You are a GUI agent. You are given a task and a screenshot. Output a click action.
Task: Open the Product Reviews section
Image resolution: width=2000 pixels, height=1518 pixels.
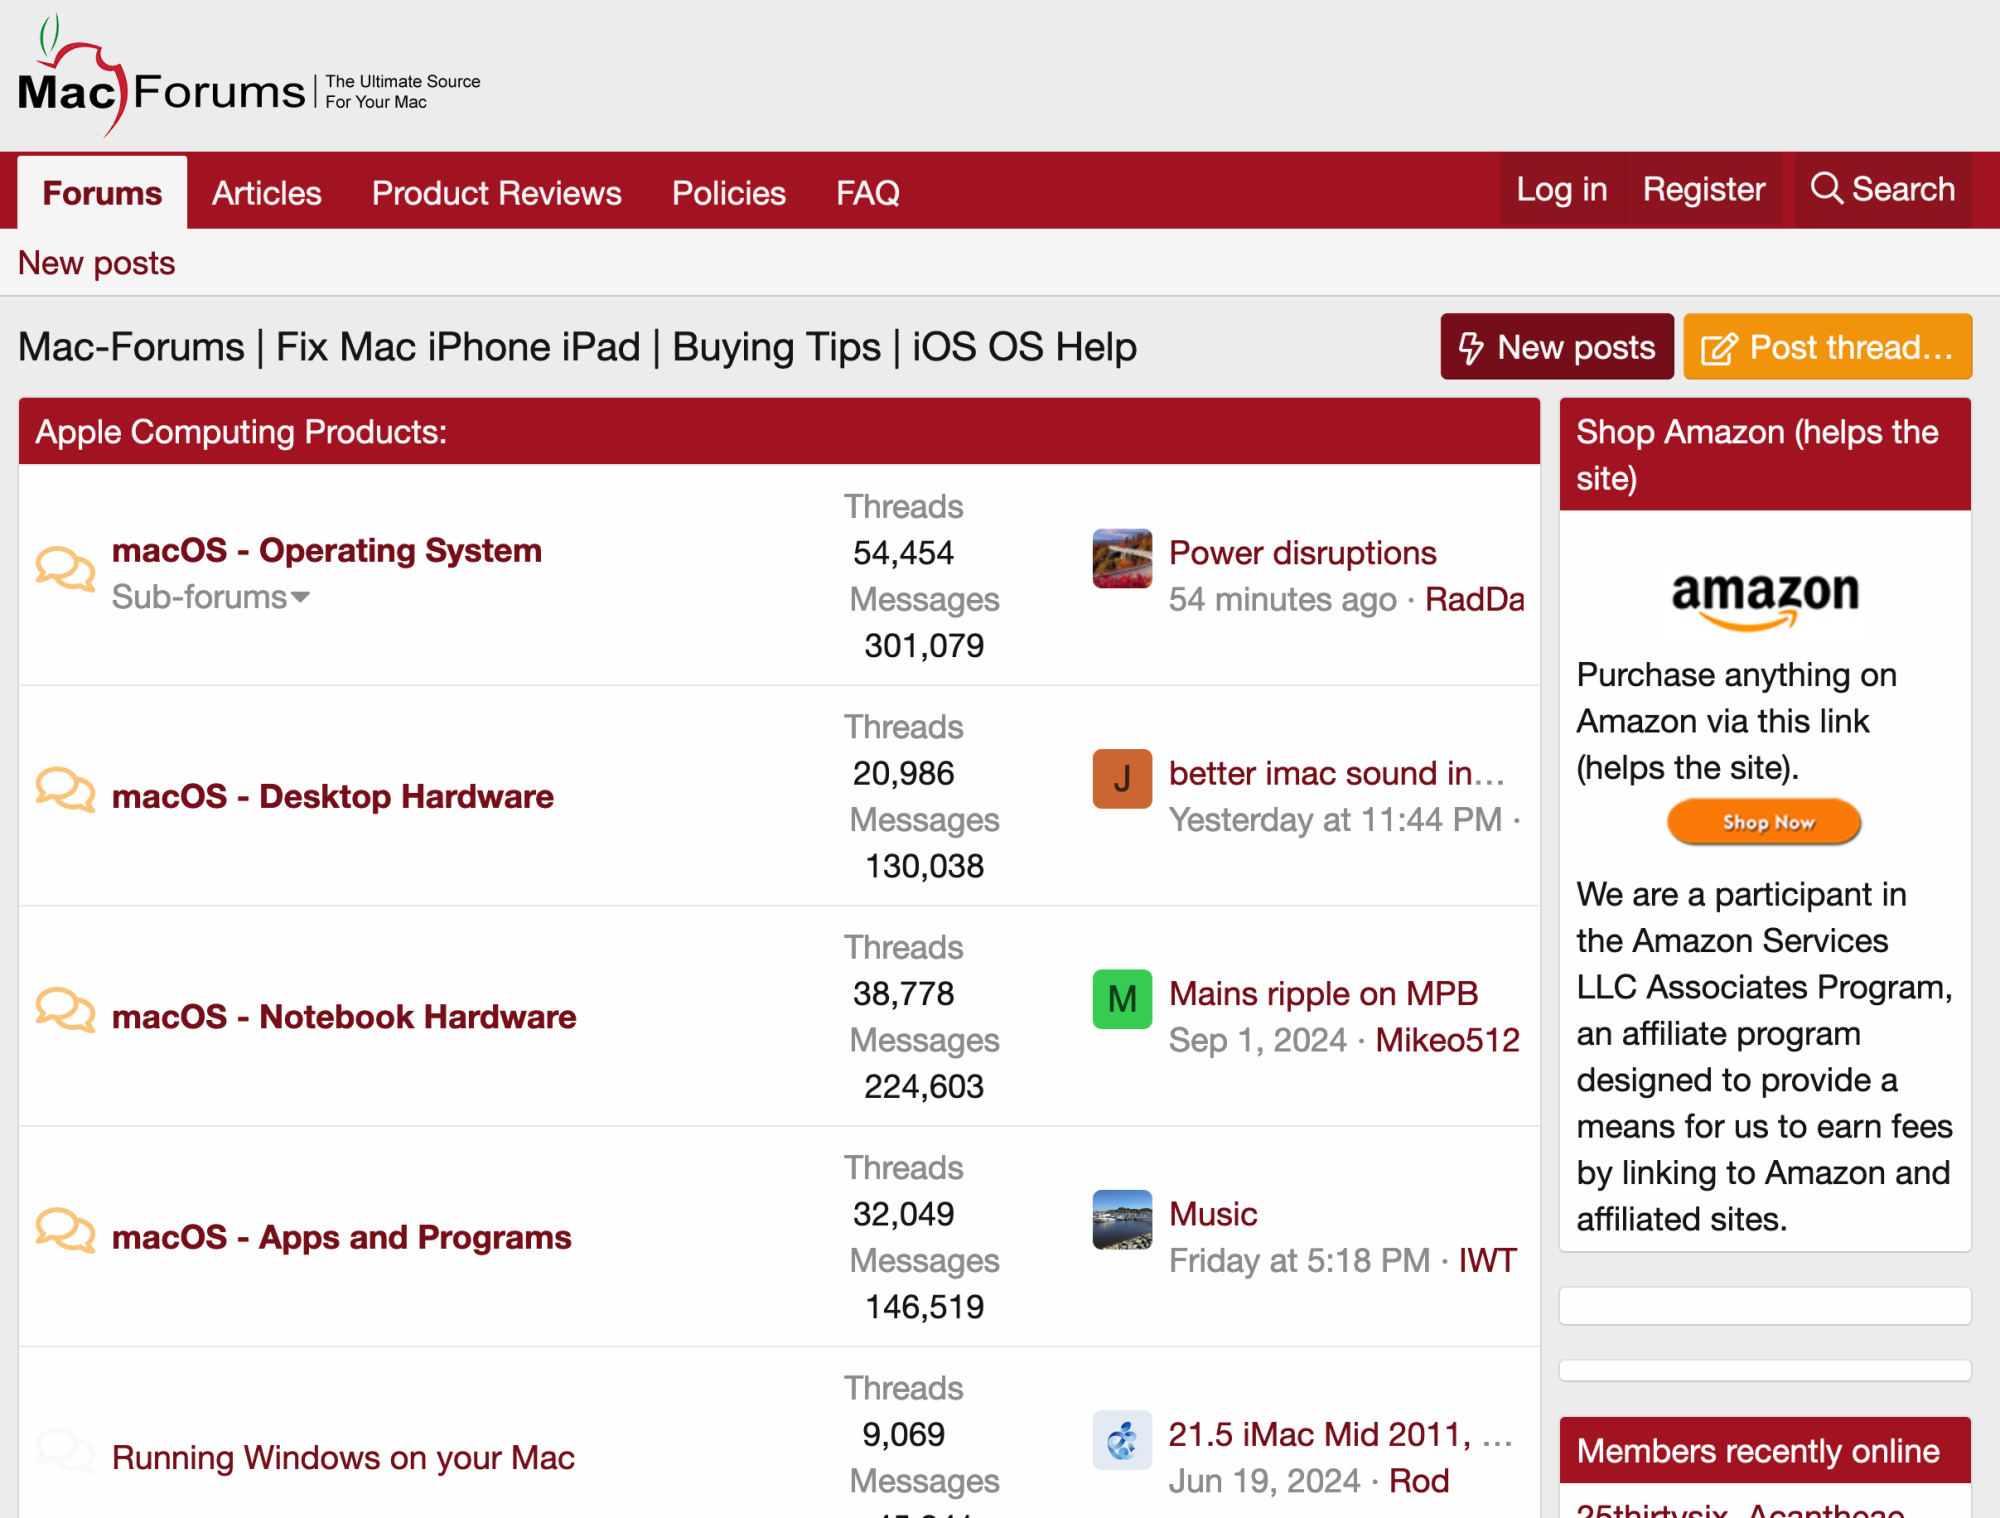495,192
